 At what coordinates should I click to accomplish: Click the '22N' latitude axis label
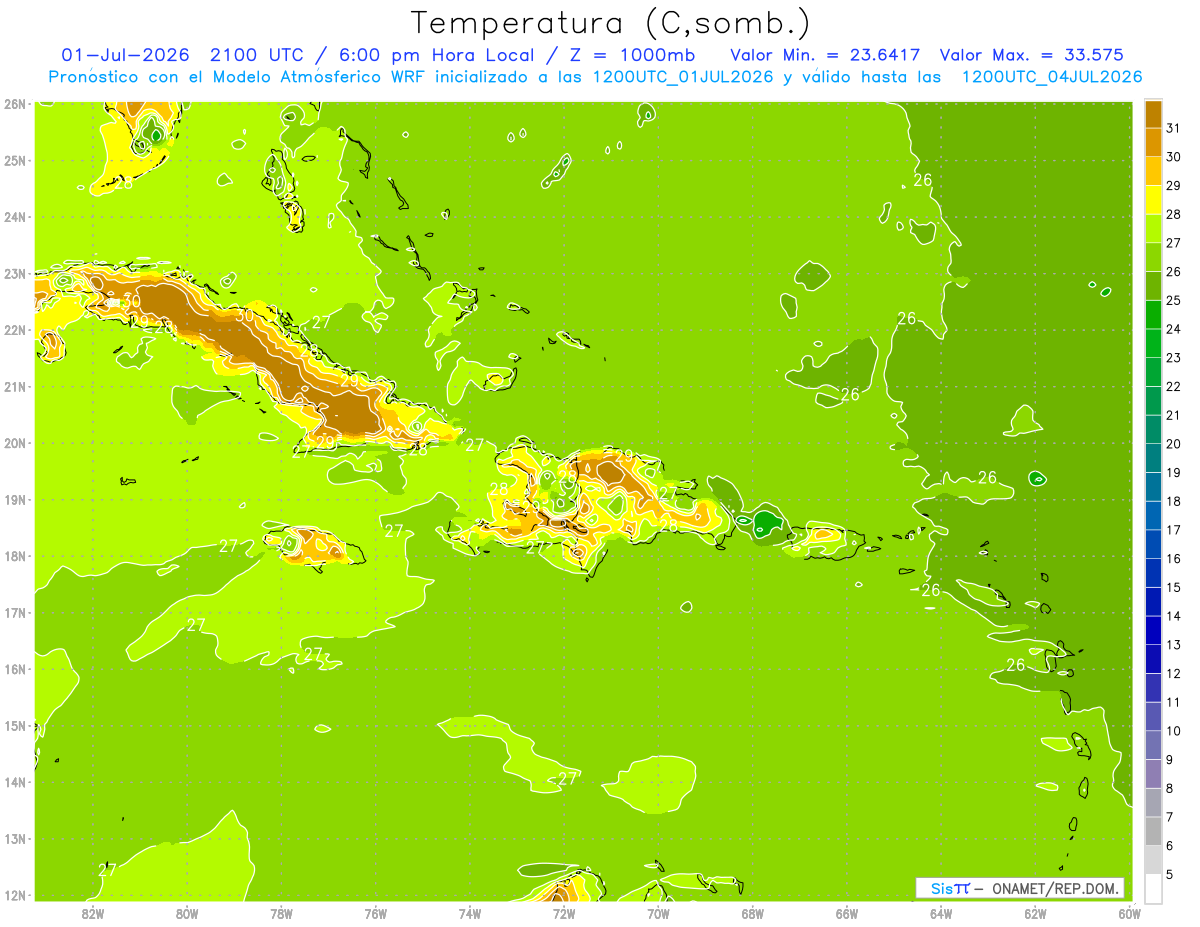pyautogui.click(x=14, y=330)
